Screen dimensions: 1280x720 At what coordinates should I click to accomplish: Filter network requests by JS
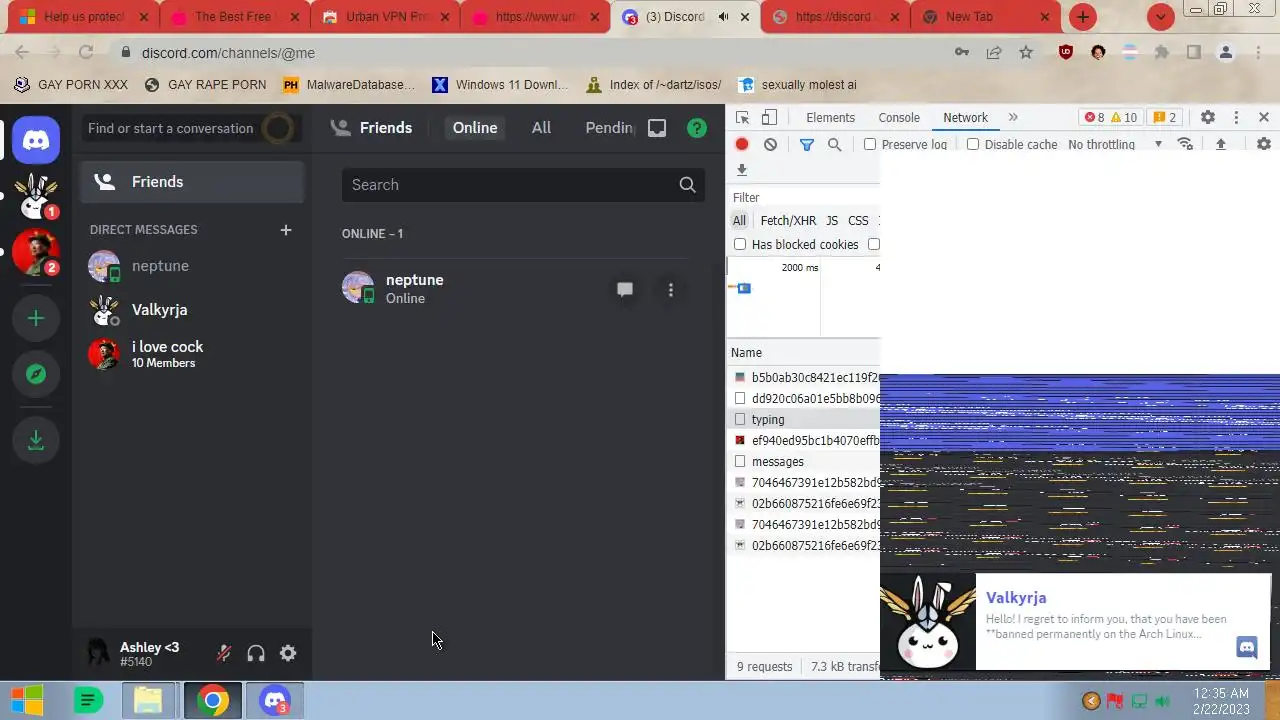coord(832,221)
